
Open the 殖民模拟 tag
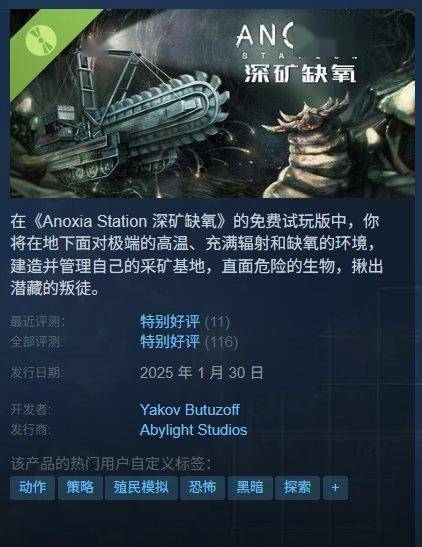coord(141,488)
